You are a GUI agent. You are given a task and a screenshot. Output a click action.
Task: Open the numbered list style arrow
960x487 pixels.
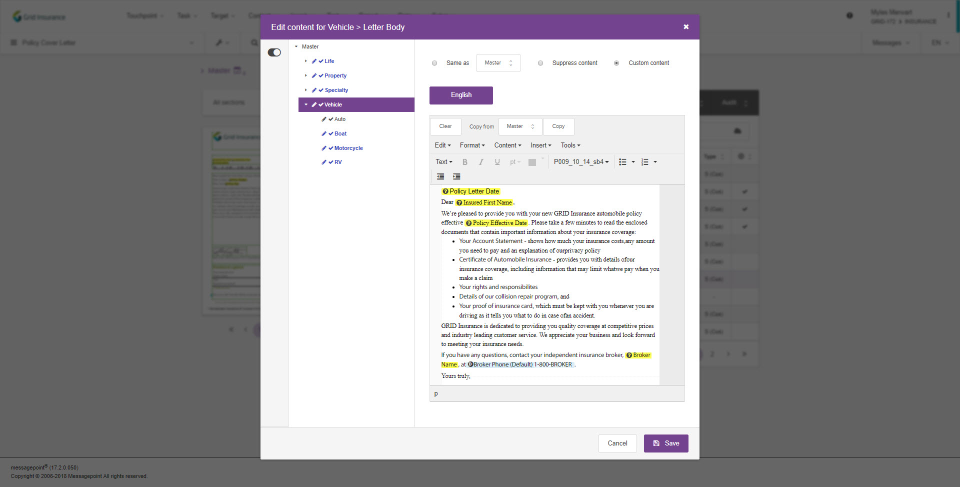pyautogui.click(x=655, y=162)
